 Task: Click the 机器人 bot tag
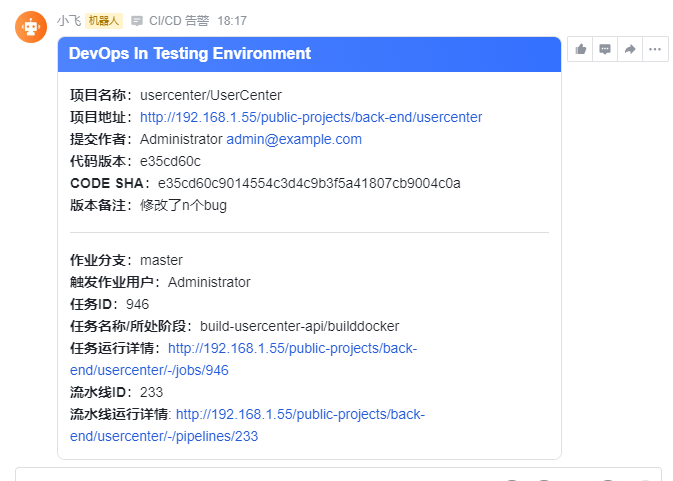[x=104, y=20]
